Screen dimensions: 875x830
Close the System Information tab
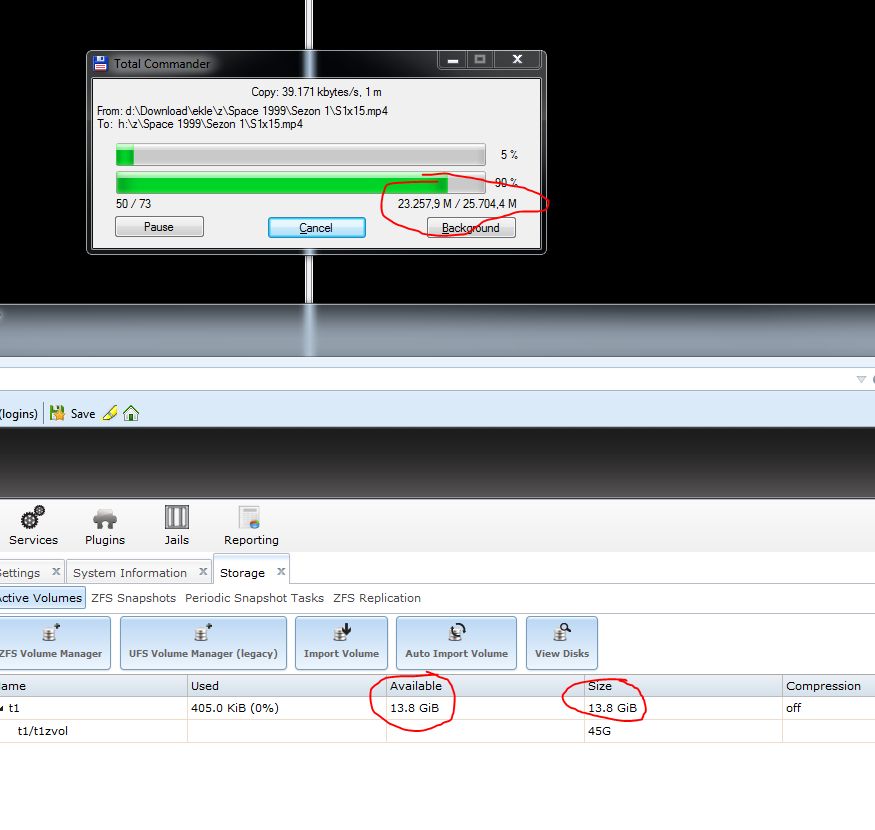coord(203,572)
